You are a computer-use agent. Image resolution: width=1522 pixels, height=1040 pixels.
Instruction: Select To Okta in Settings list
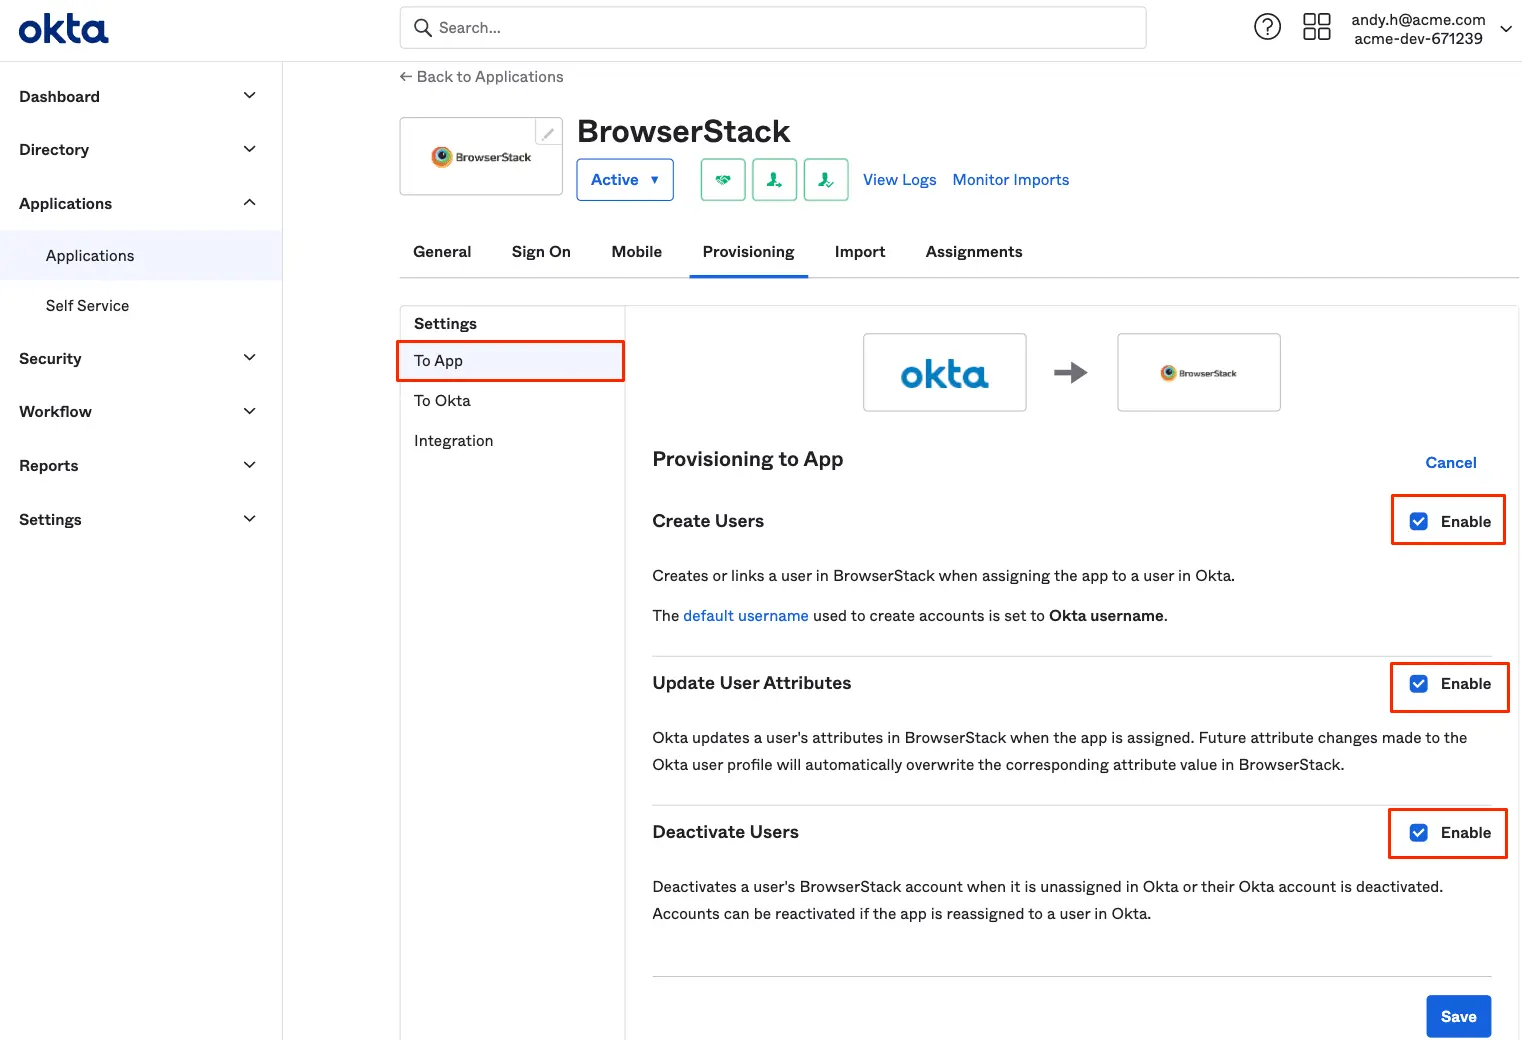click(x=442, y=401)
